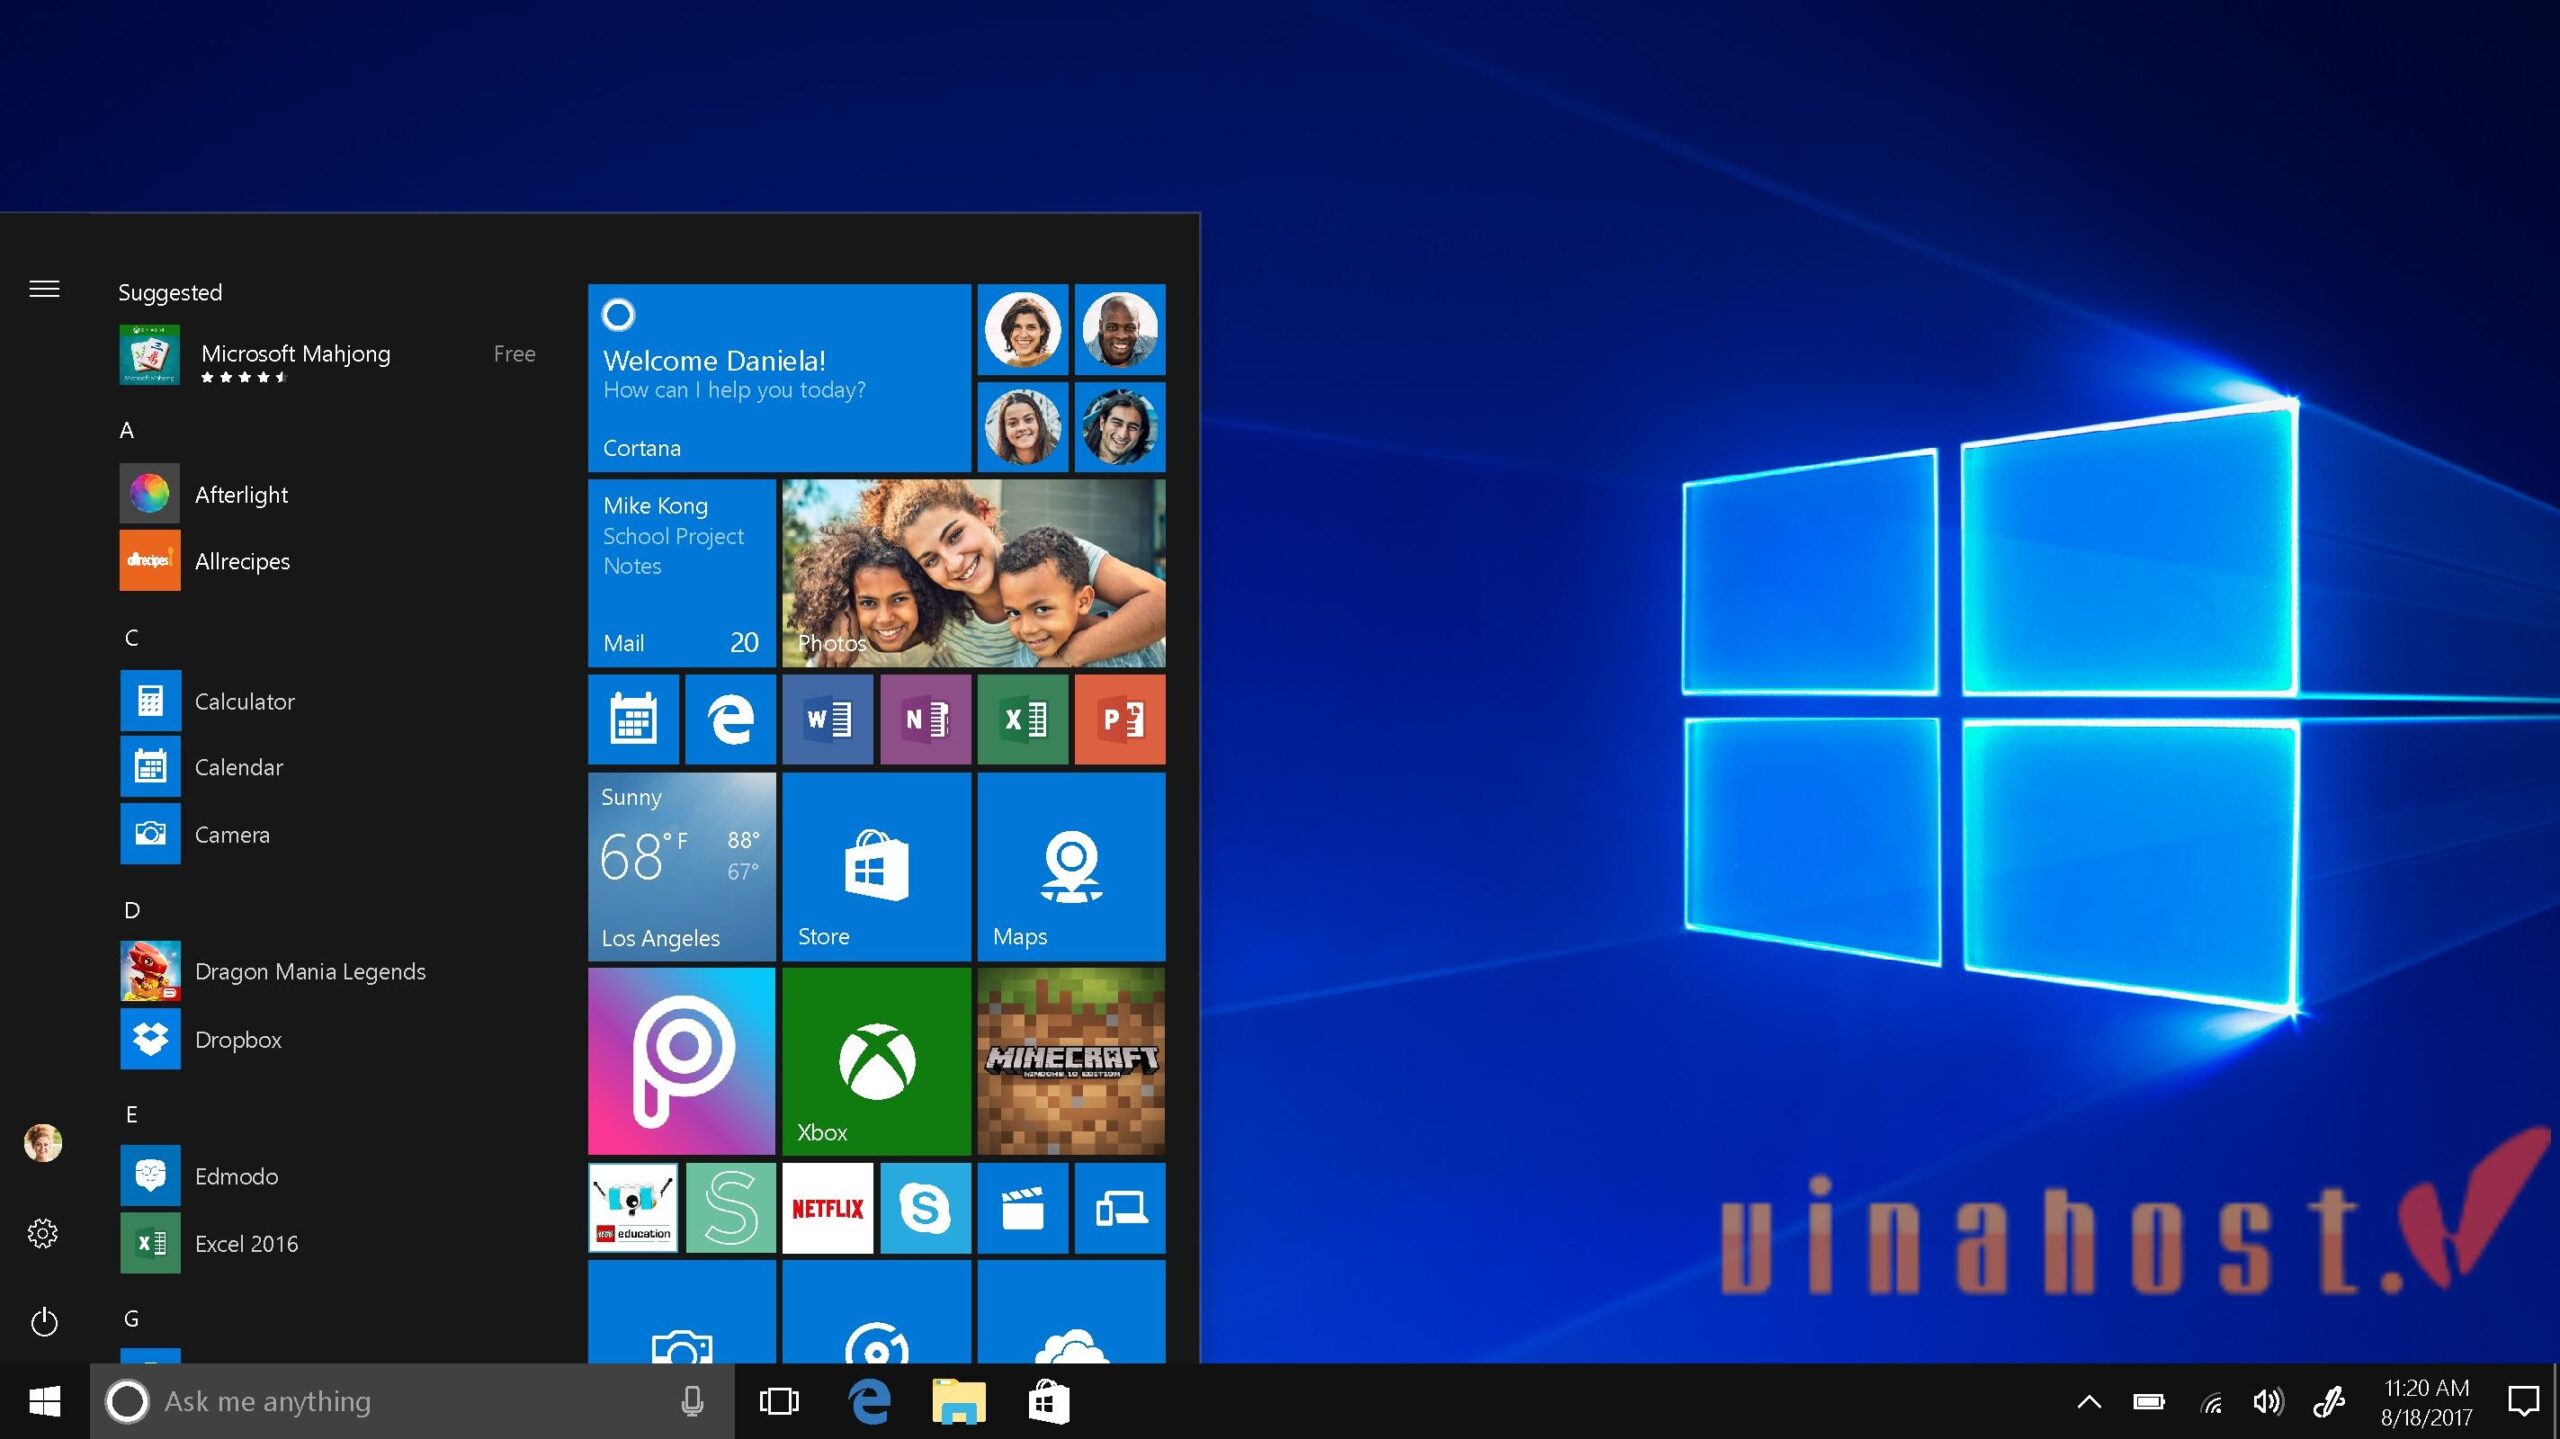Launch the Microsoft Edge tile
Image resolution: width=2560 pixels, height=1439 pixels.
(x=730, y=719)
